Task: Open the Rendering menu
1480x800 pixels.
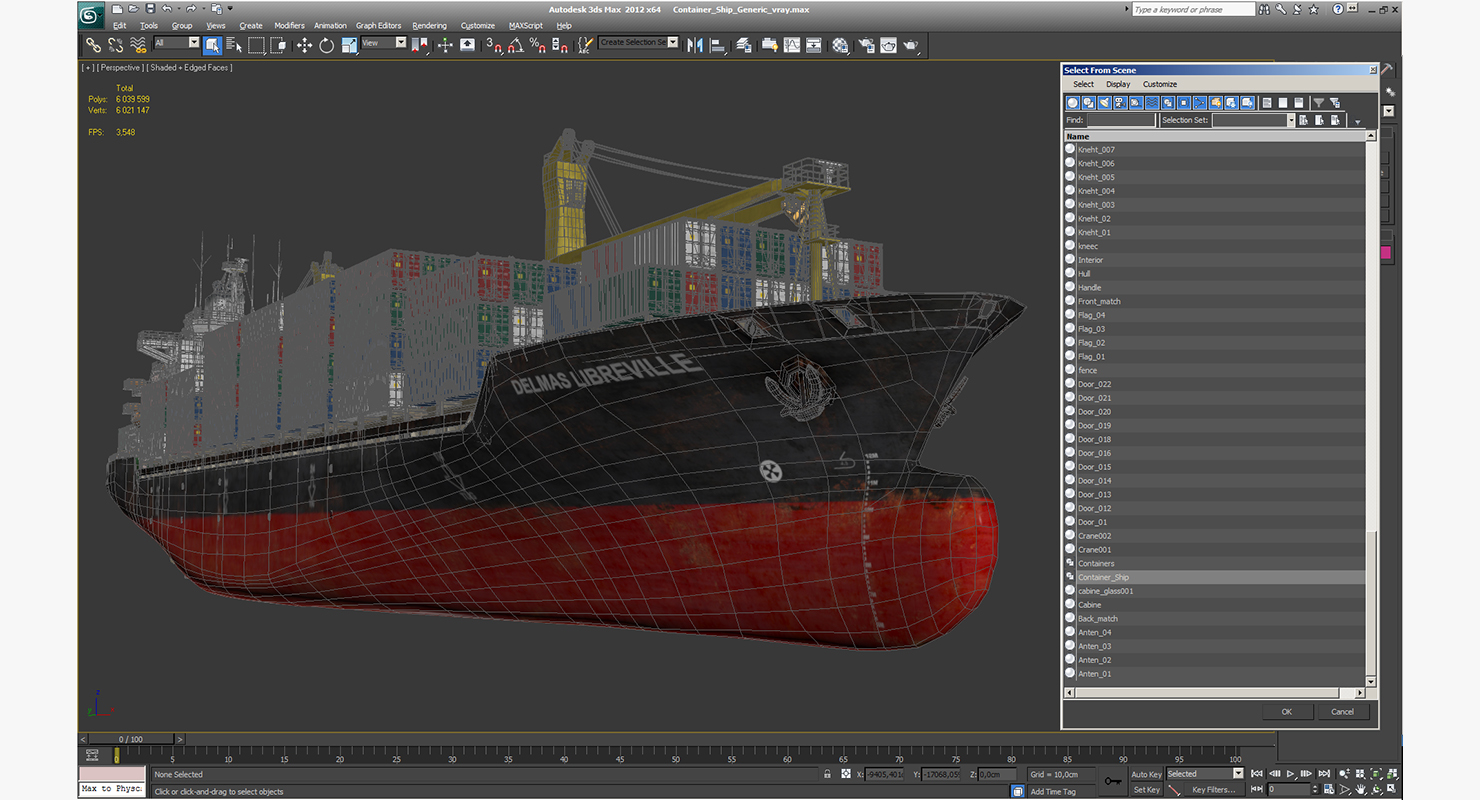Action: click(429, 25)
